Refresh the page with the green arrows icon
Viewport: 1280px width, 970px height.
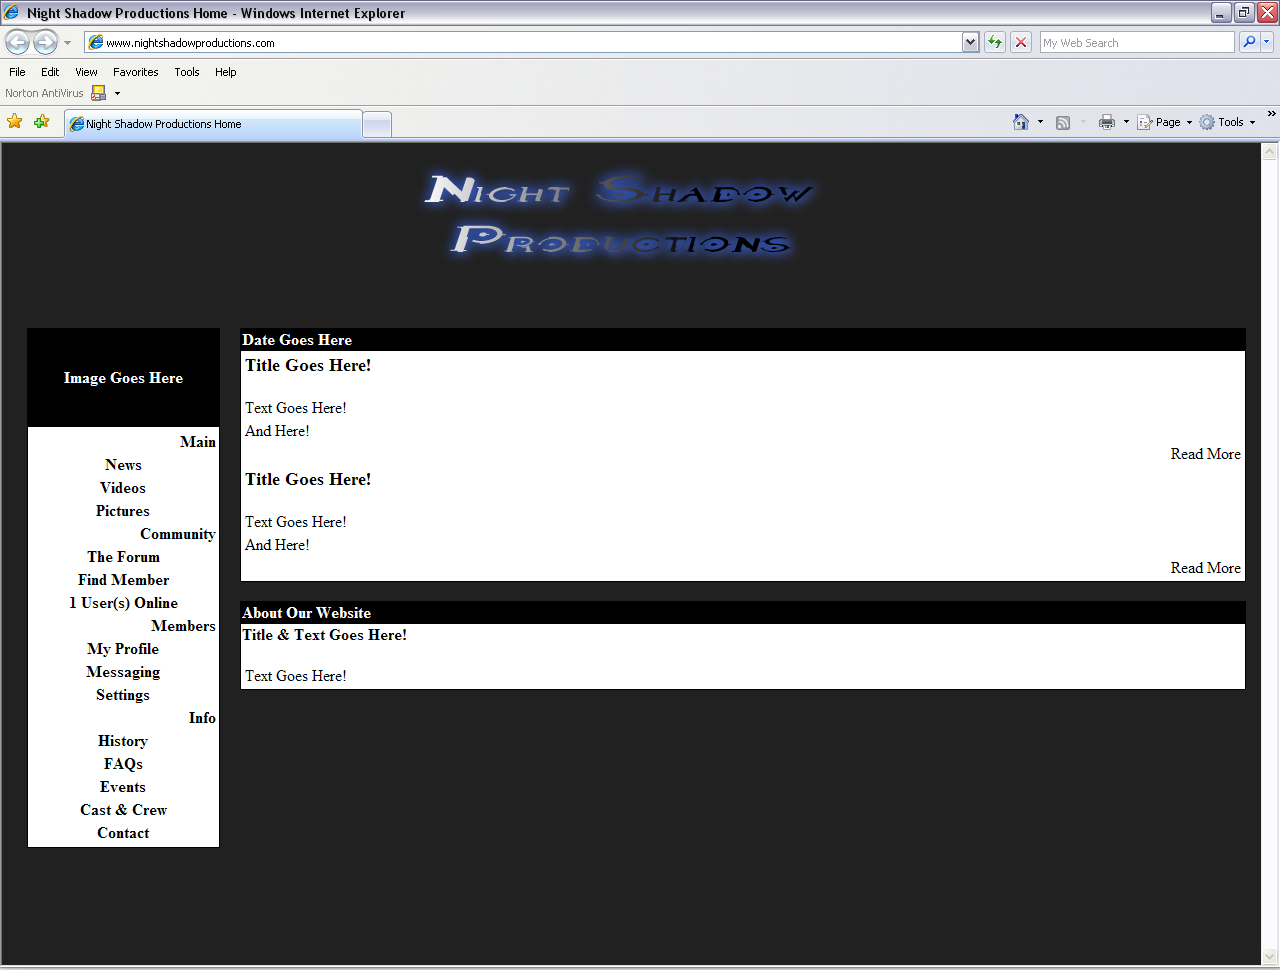point(995,42)
